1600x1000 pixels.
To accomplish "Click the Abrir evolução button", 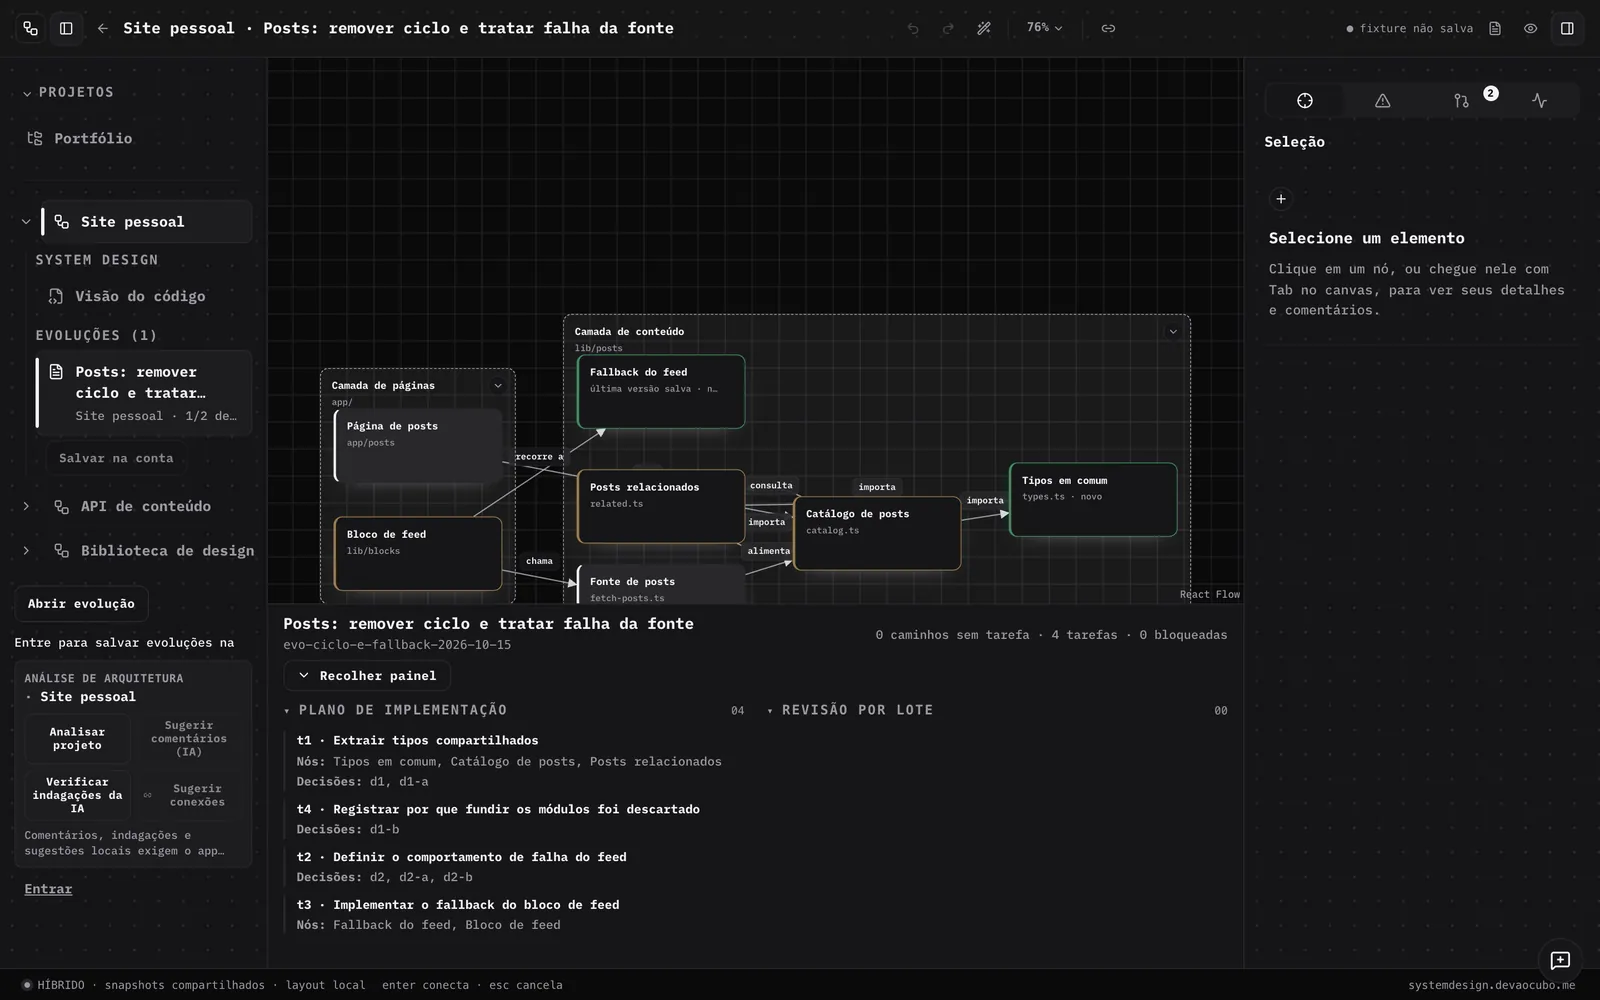I will [81, 604].
